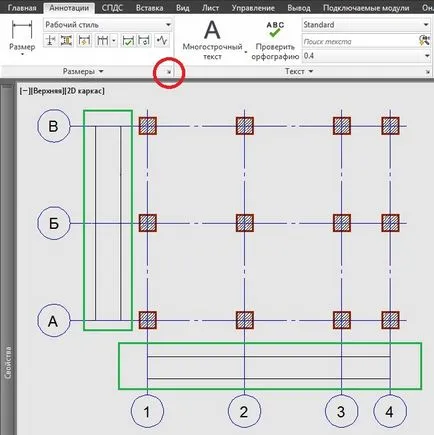
Task: Select axis bubble 3
Action: pyautogui.click(x=341, y=411)
